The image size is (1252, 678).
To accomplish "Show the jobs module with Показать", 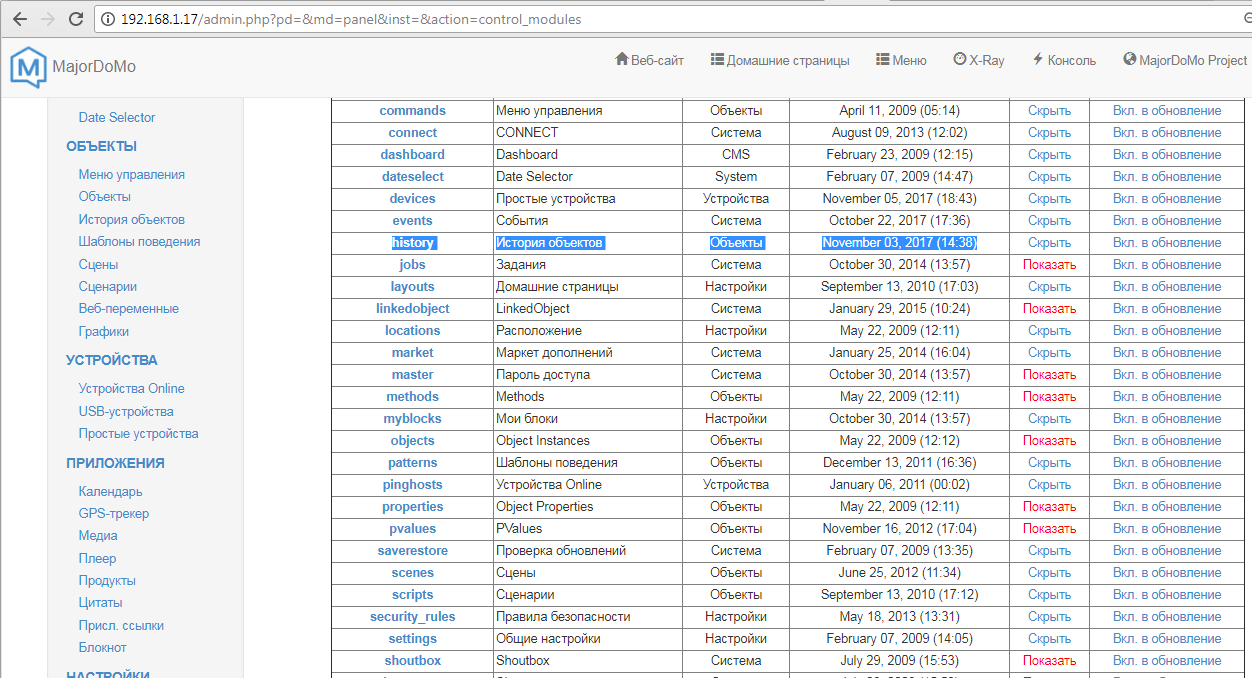I will pos(1049,264).
